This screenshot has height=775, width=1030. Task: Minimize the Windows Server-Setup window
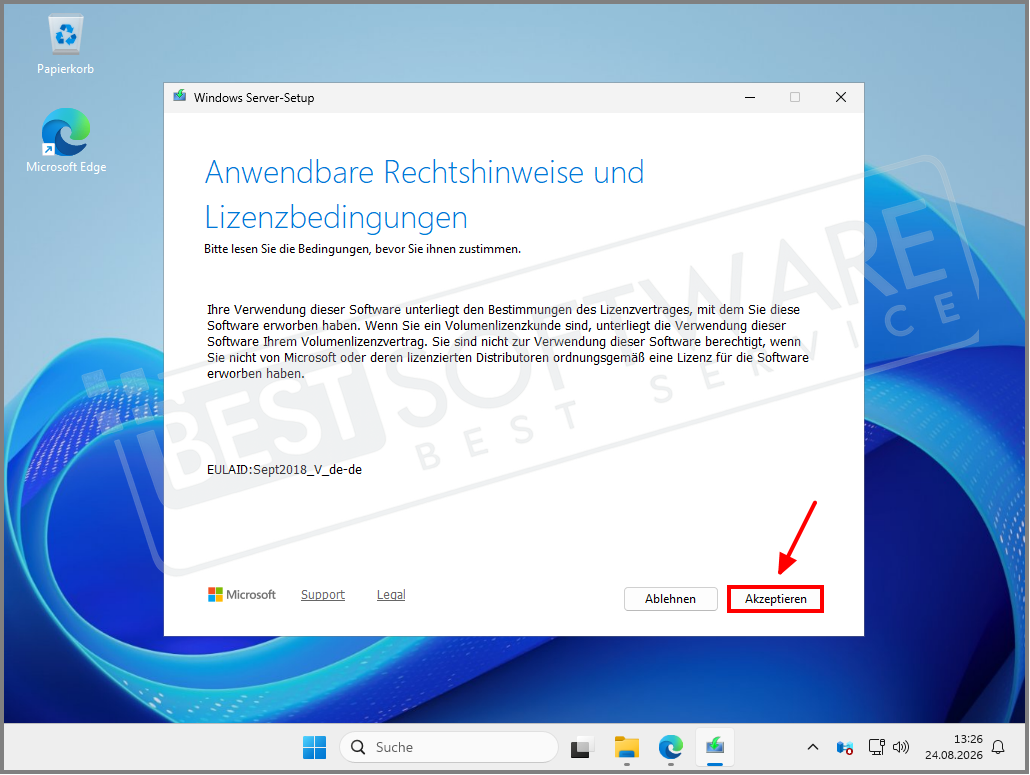pyautogui.click(x=750, y=97)
